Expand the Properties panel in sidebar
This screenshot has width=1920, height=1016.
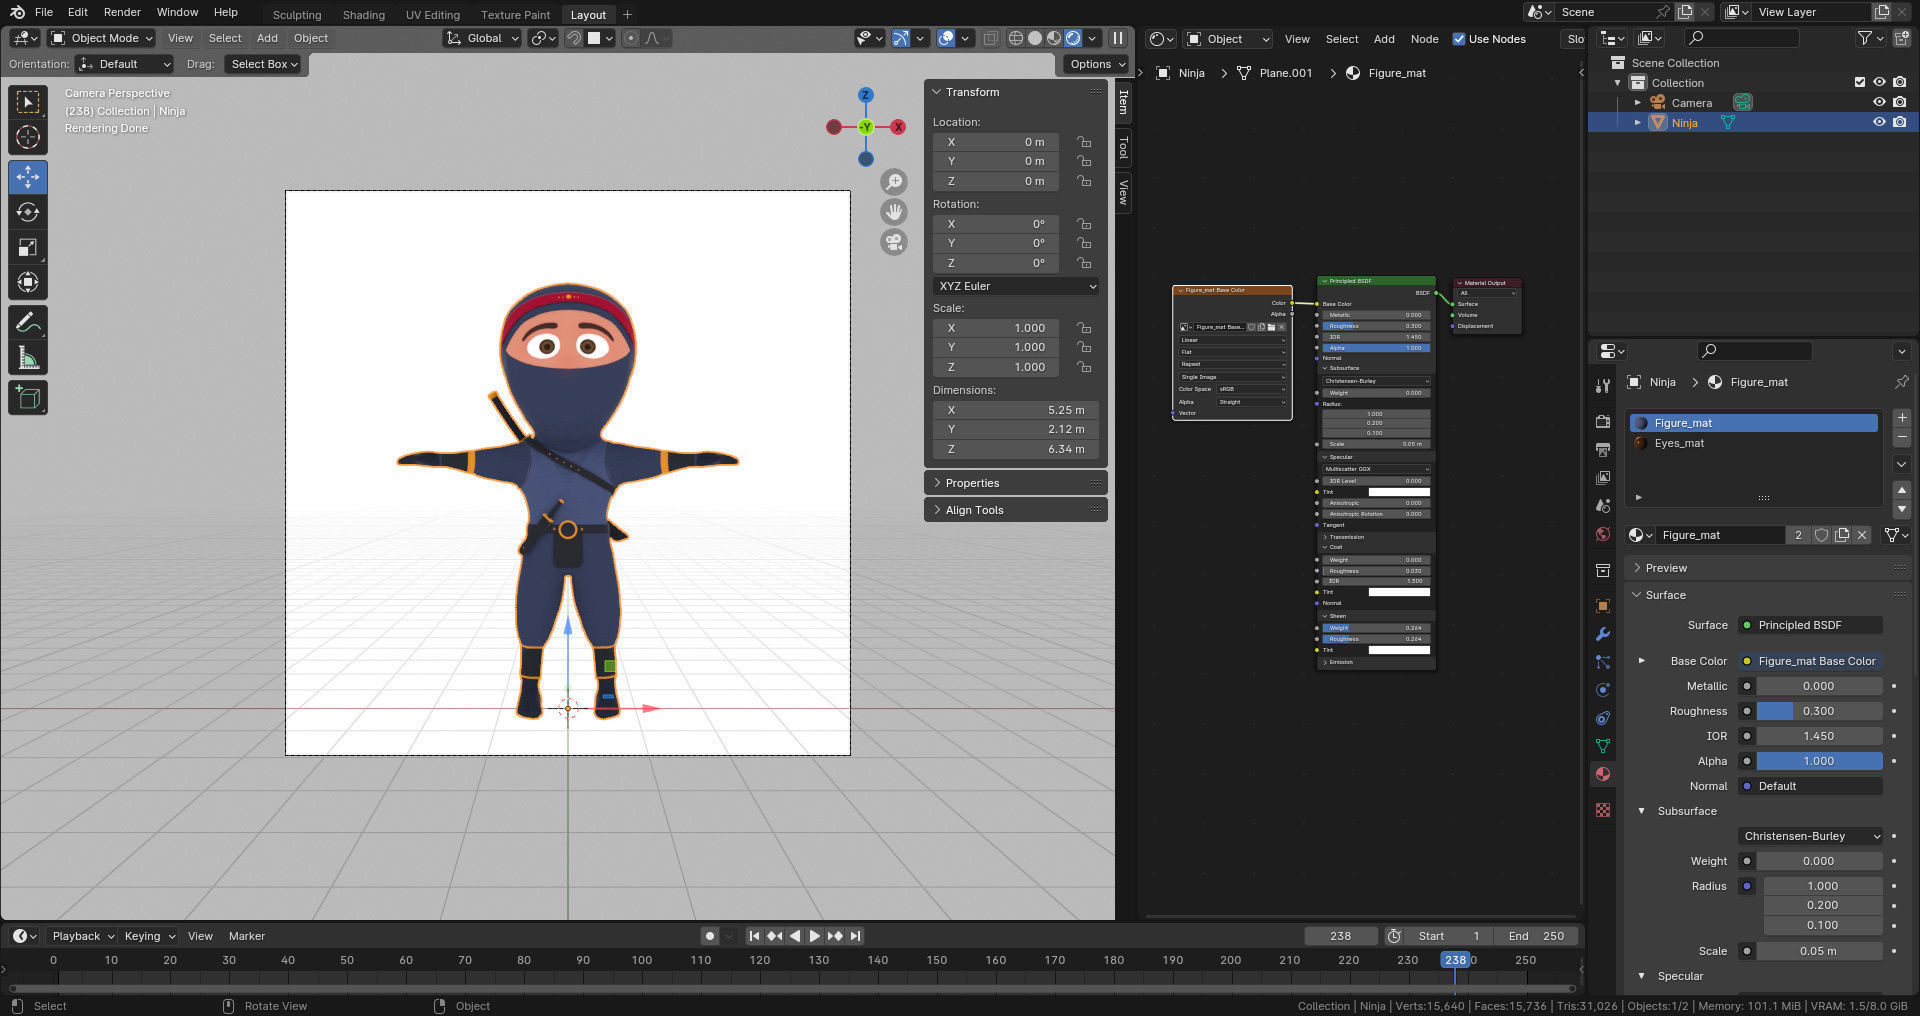pos(1016,483)
